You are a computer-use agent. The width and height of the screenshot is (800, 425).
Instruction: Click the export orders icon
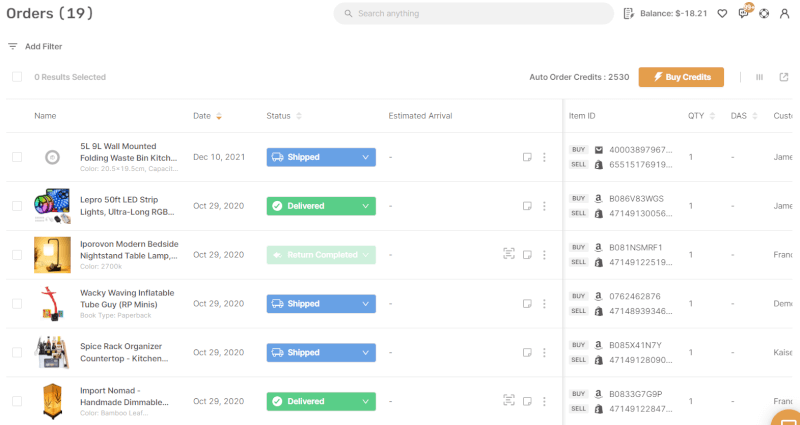783,77
